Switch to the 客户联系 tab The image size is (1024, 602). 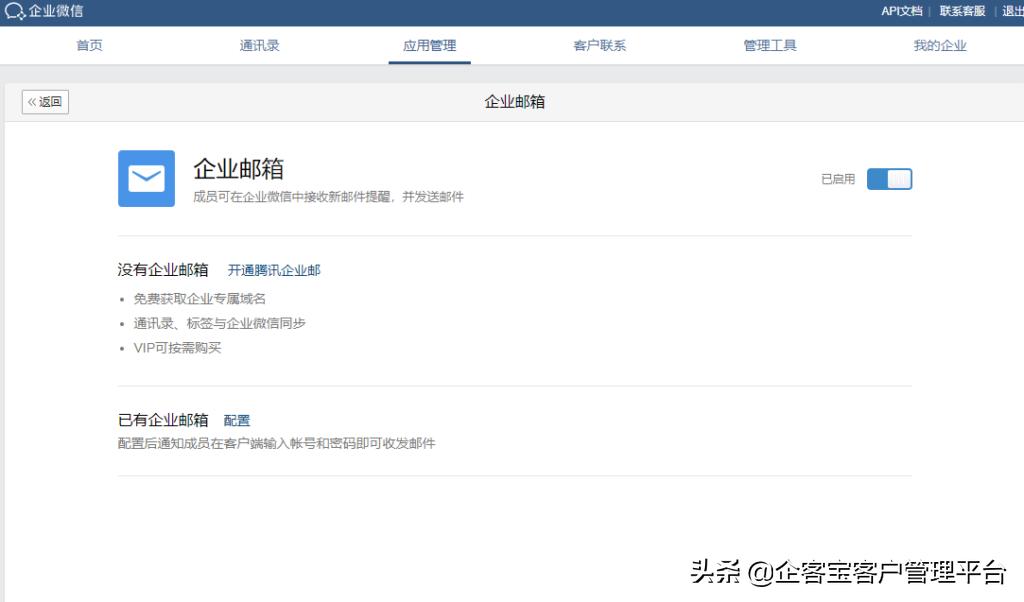tap(599, 44)
